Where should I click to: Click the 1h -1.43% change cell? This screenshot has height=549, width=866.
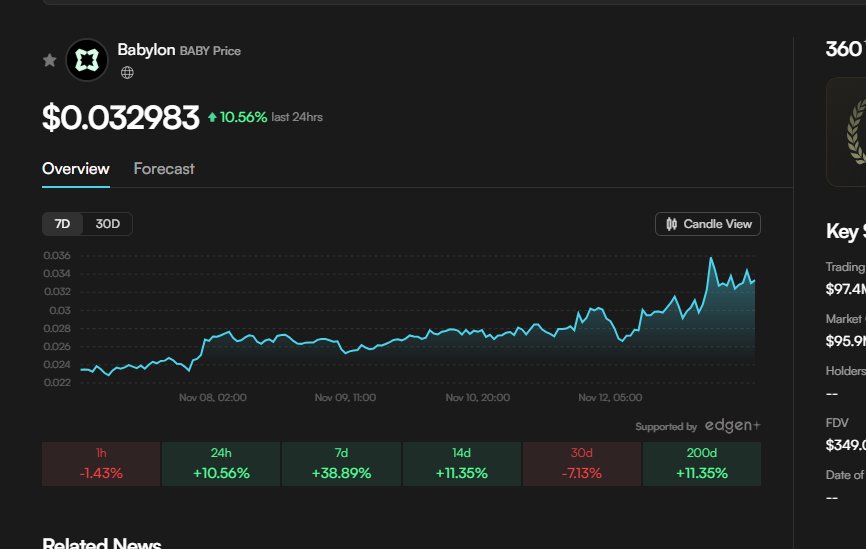(101, 464)
